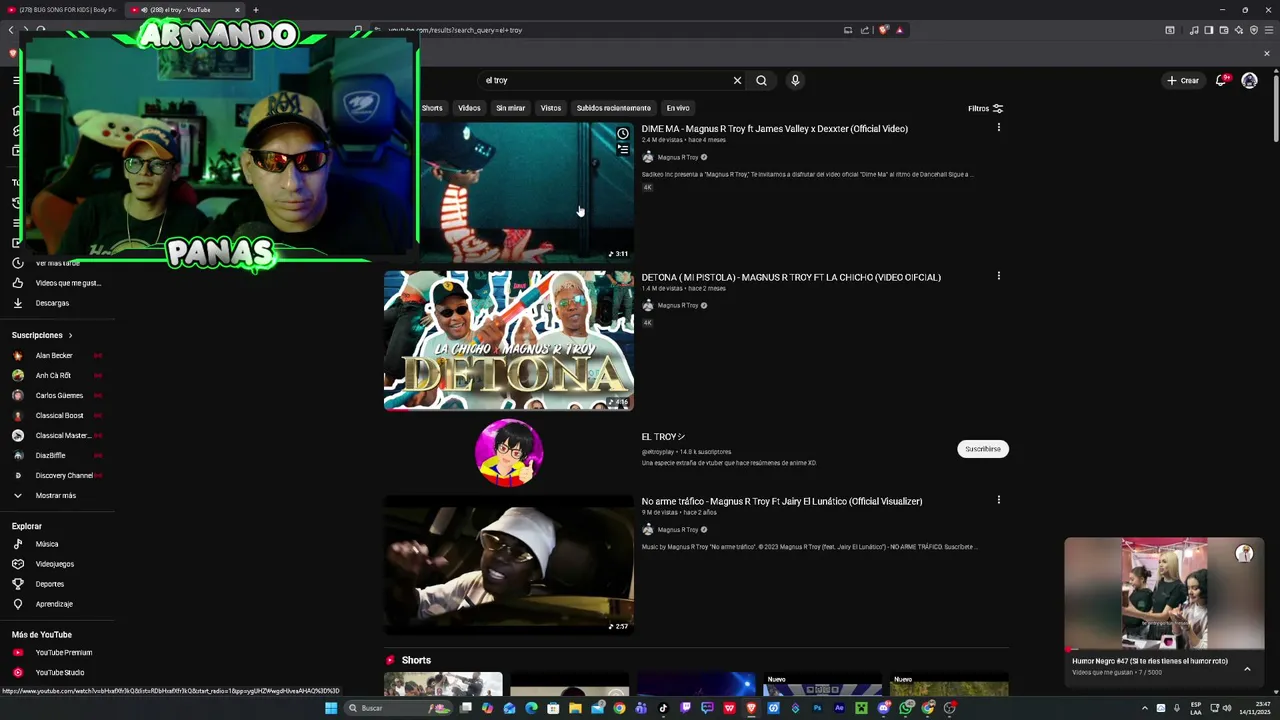Open Minecraft icon in the taskbar
This screenshot has width=1280, height=720.
tap(861, 708)
